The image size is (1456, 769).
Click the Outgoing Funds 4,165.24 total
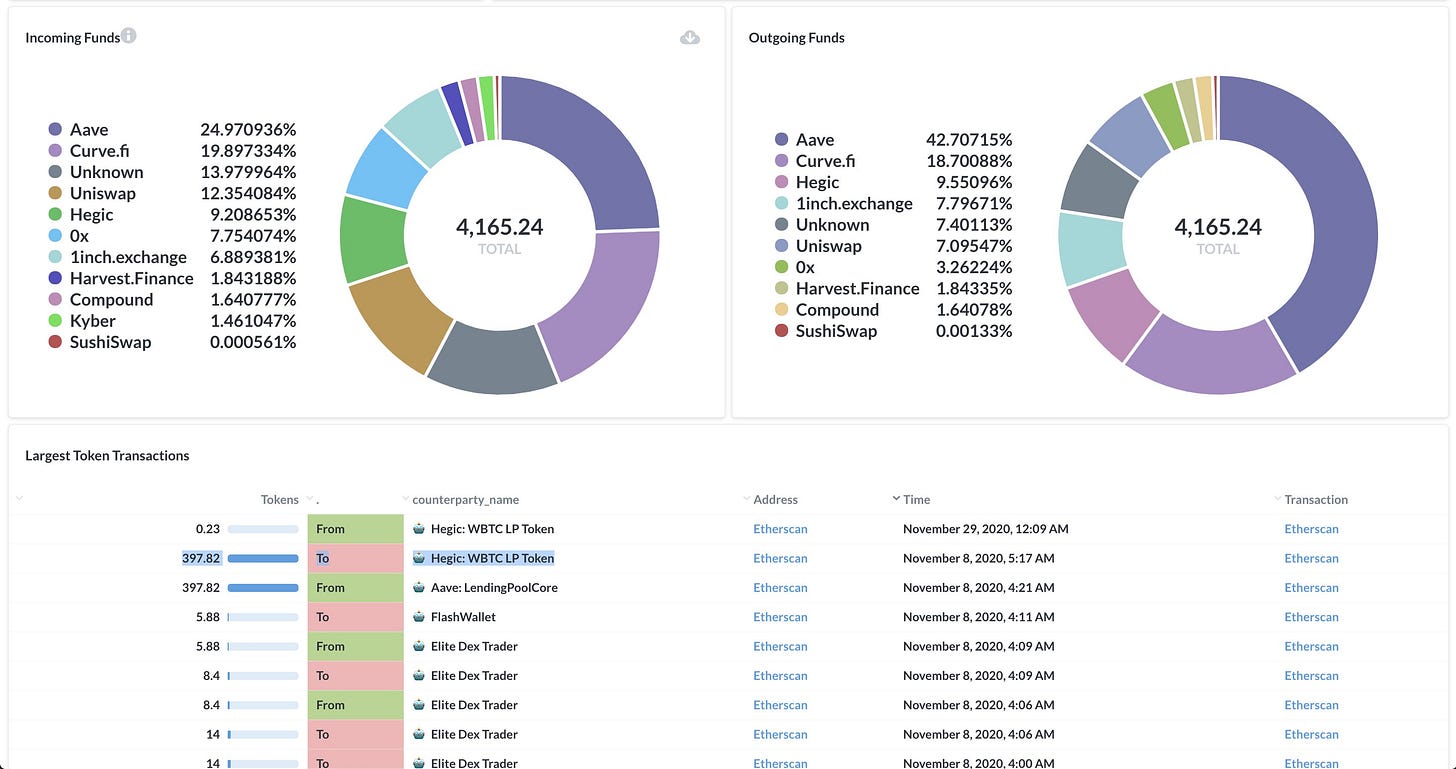pyautogui.click(x=1218, y=227)
